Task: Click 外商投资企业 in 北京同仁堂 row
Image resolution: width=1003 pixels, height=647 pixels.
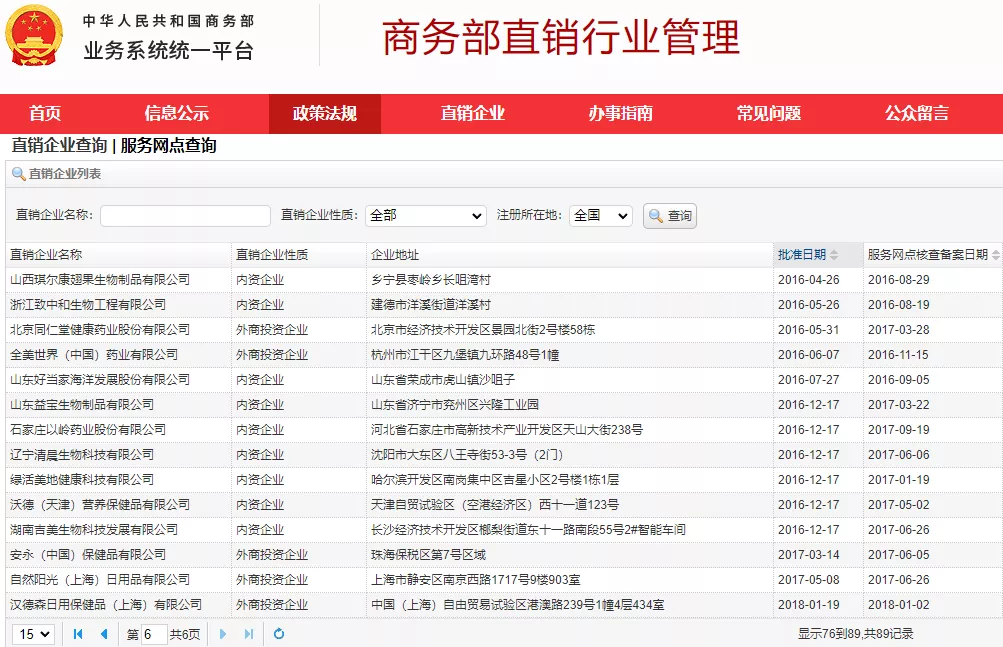Action: (x=272, y=330)
